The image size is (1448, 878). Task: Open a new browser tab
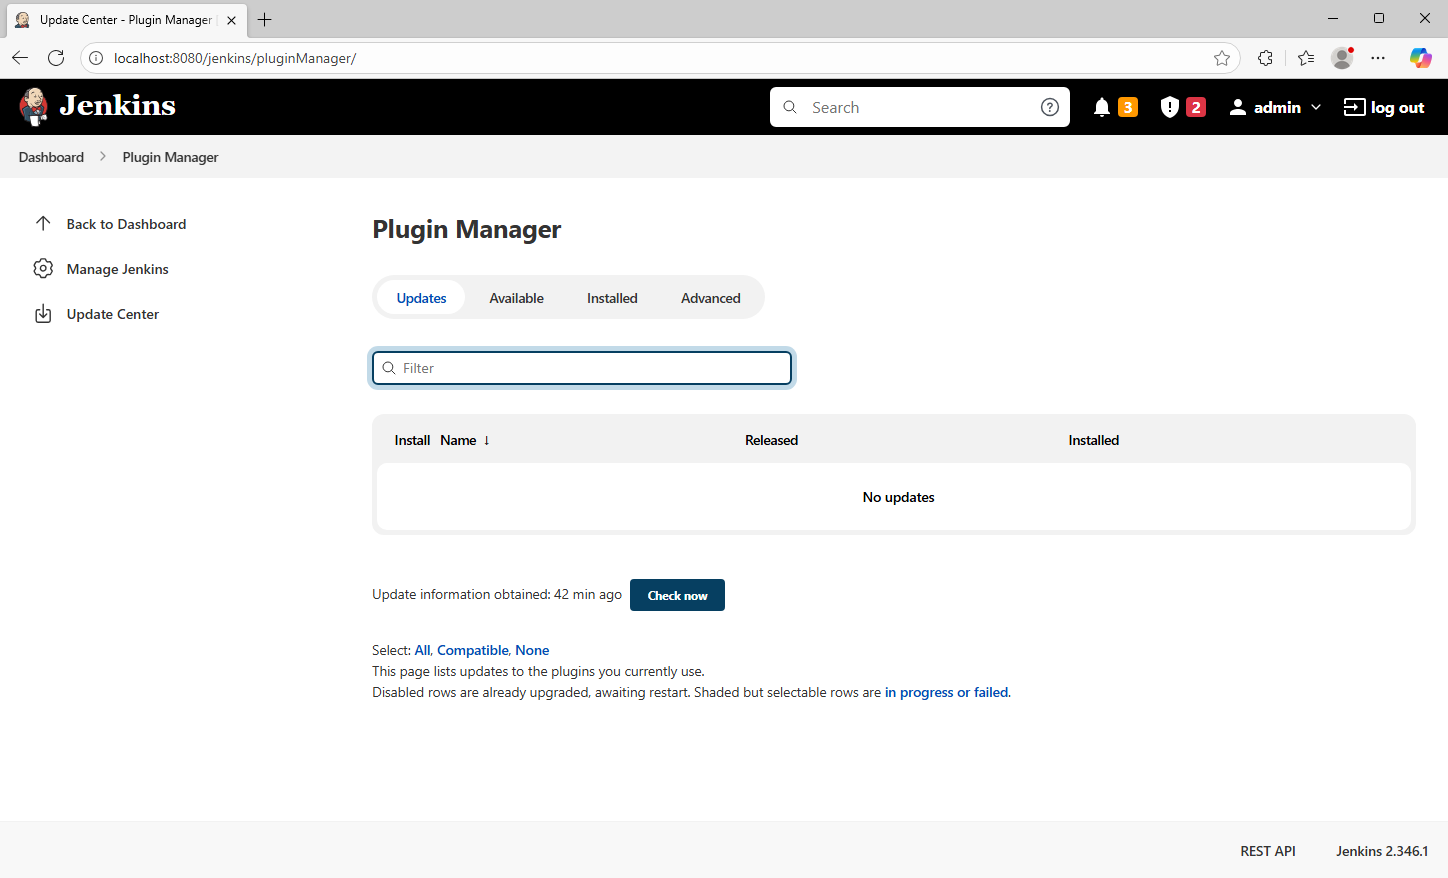(x=264, y=19)
